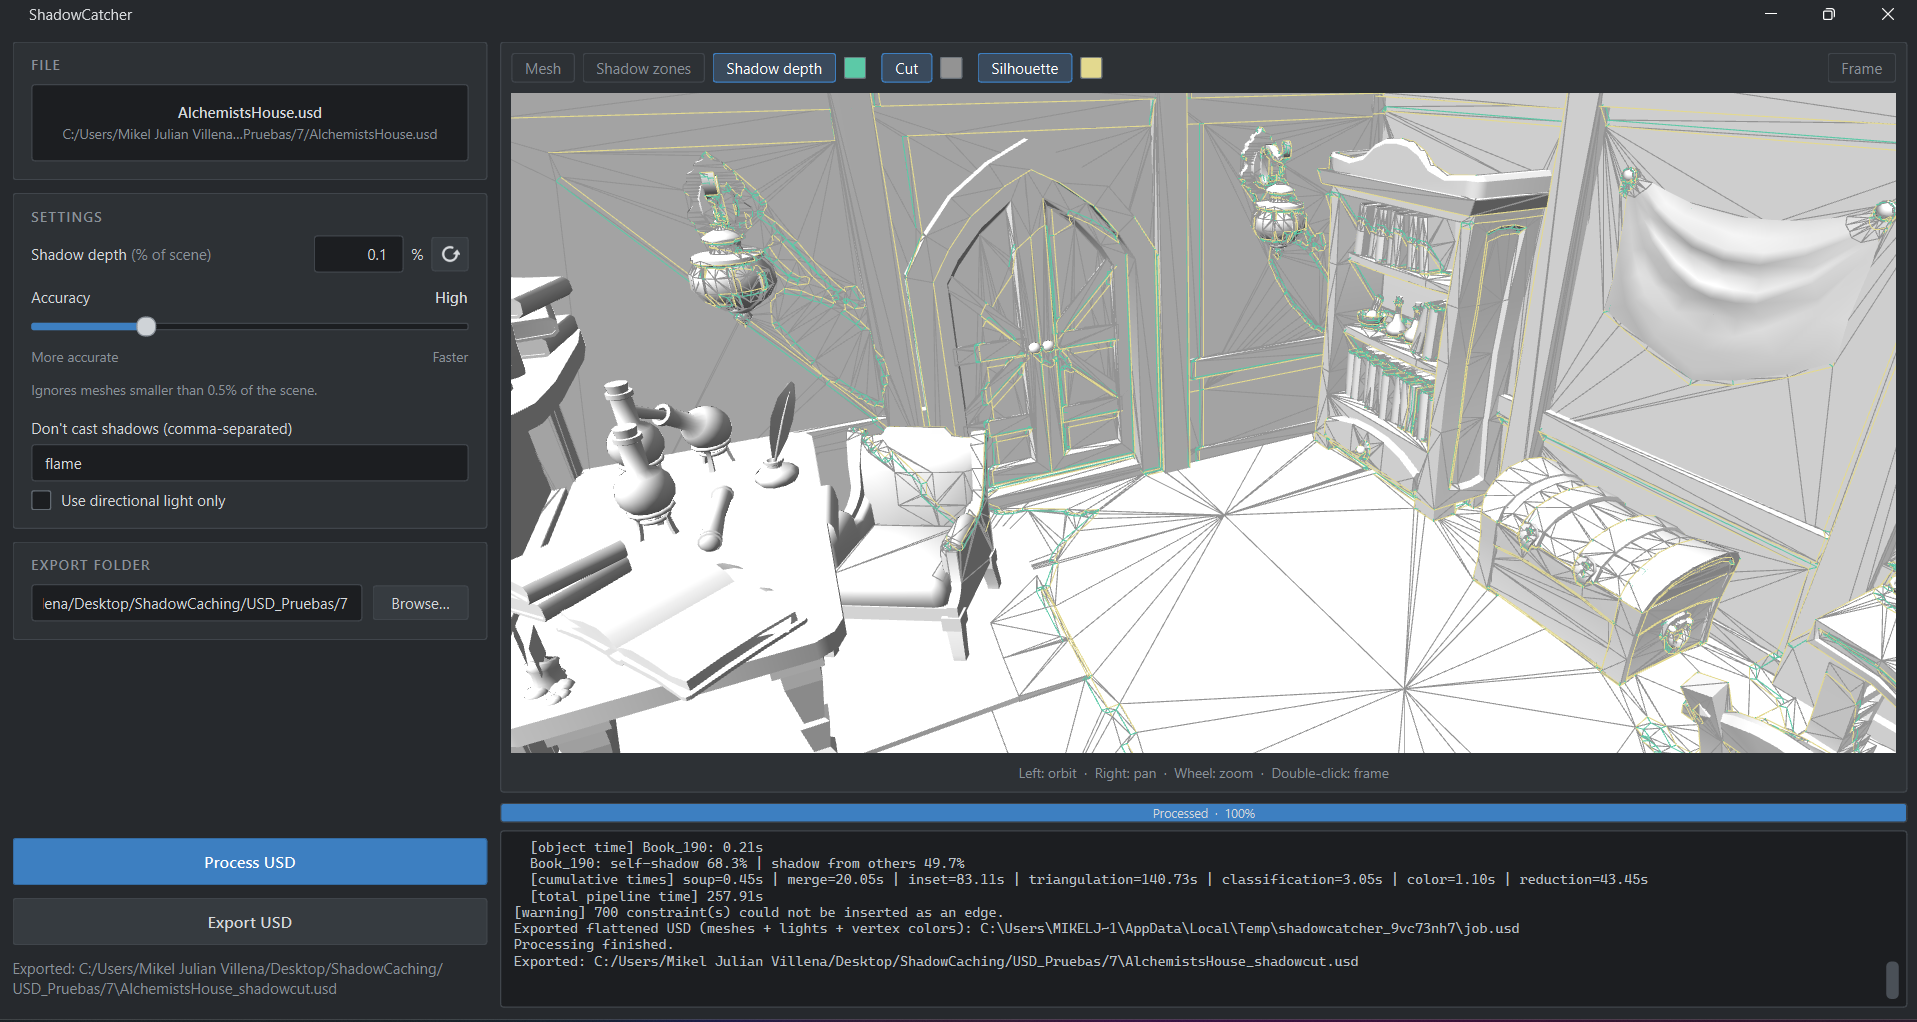Open the yellow Silhouette color swatch
Viewport: 1917px width, 1022px height.
(1091, 68)
